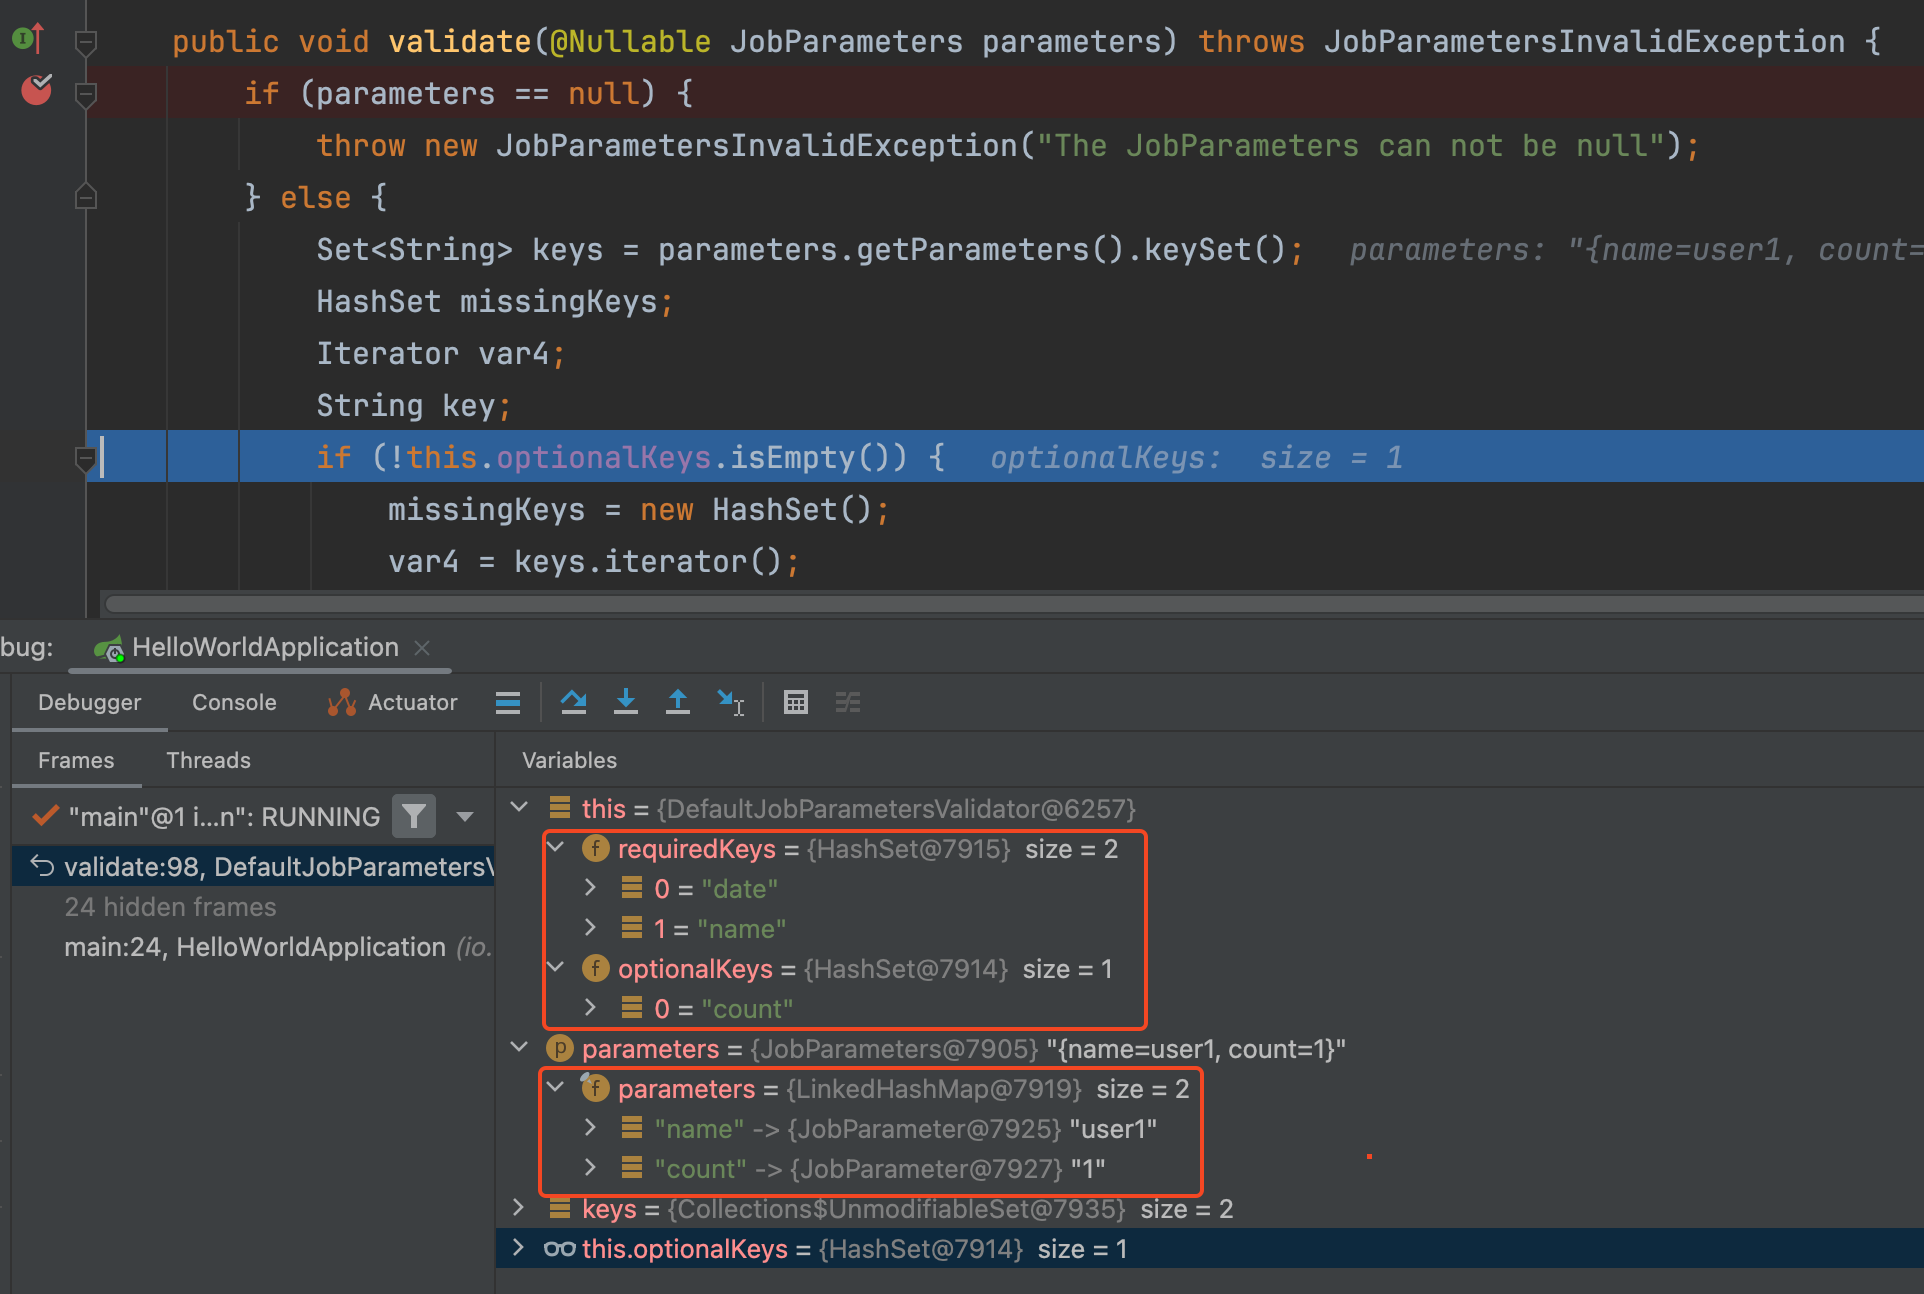
Task: Click the Show Execution Point icon
Action: pyautogui.click(x=508, y=702)
